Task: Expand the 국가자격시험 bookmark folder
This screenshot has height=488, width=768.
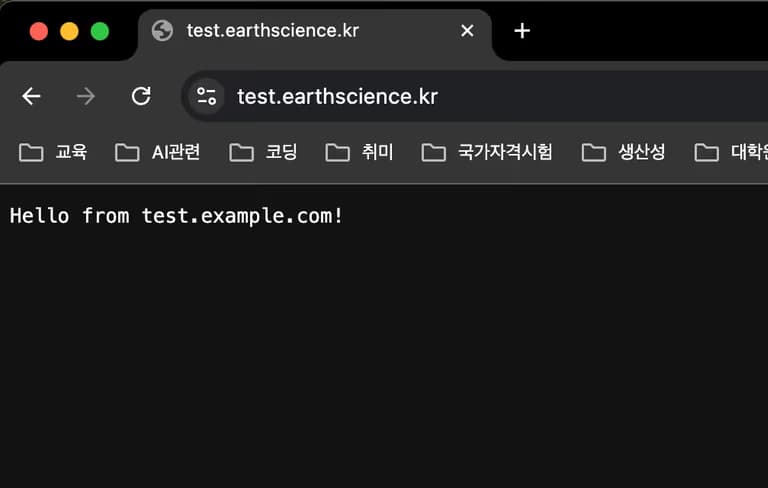Action: tap(487, 152)
